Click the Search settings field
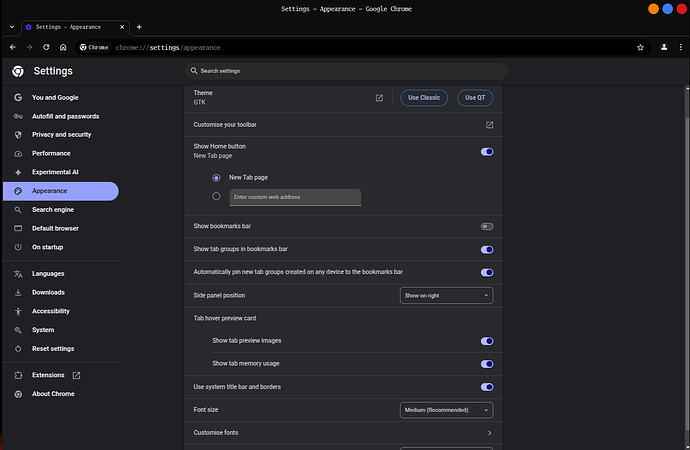690x450 pixels. pos(347,71)
